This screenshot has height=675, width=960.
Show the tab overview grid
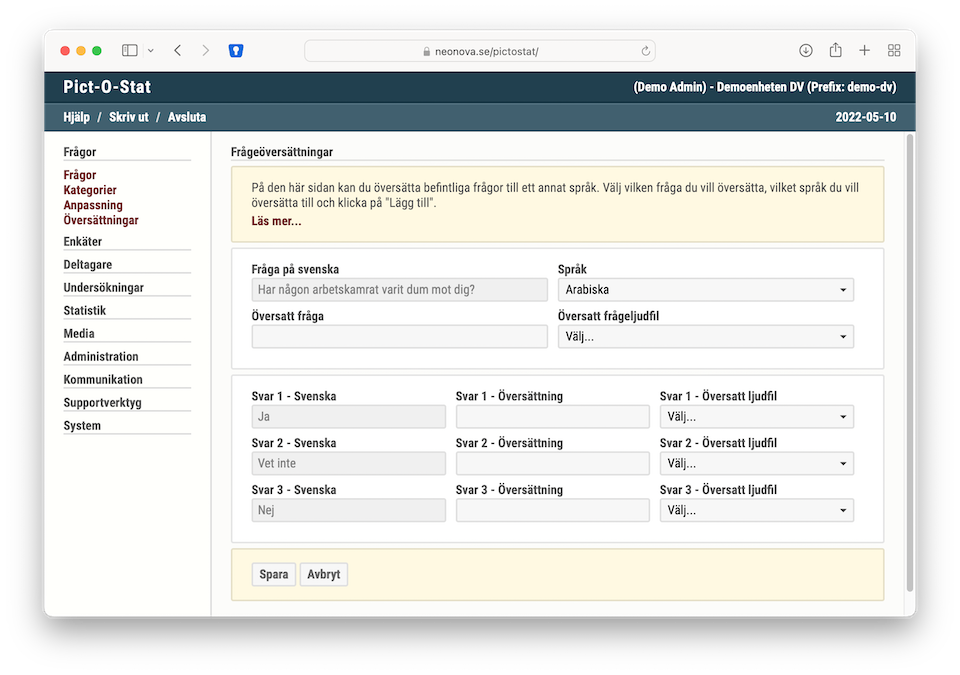pos(894,50)
